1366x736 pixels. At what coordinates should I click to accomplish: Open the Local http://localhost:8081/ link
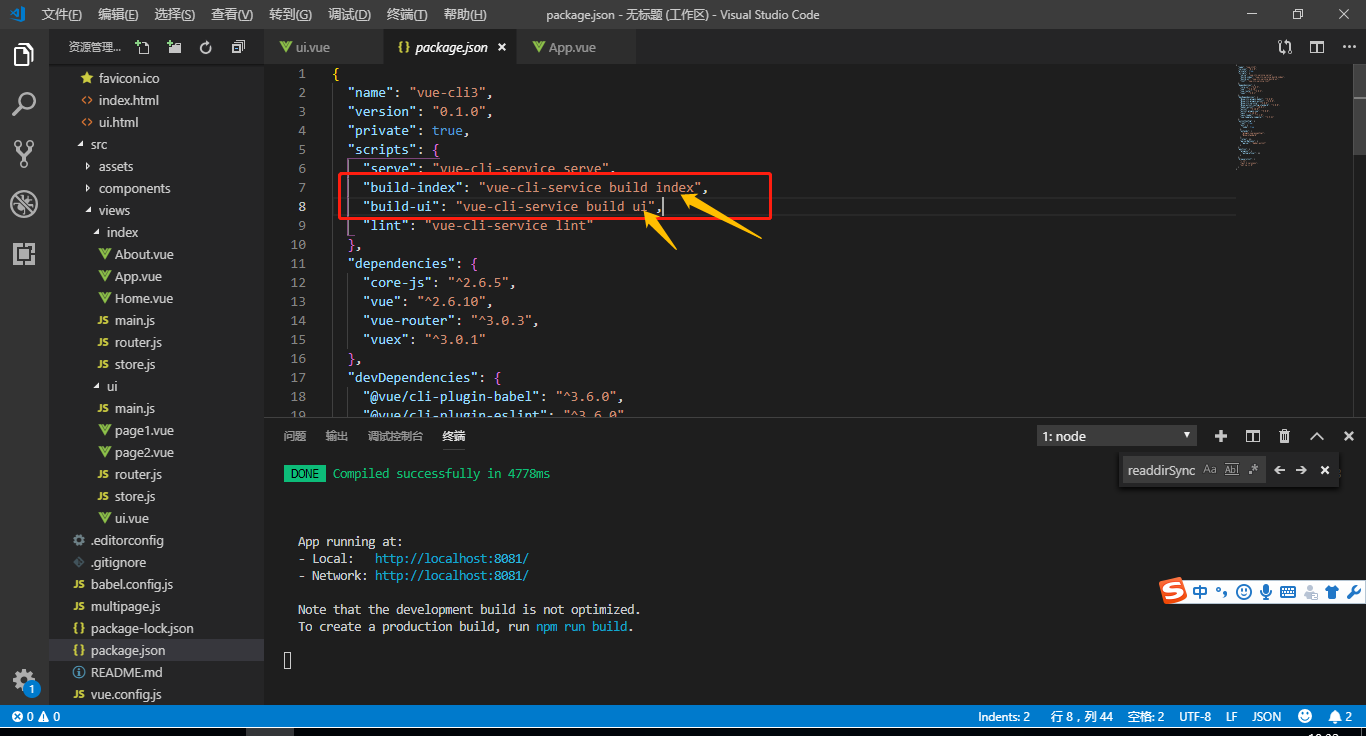click(451, 558)
